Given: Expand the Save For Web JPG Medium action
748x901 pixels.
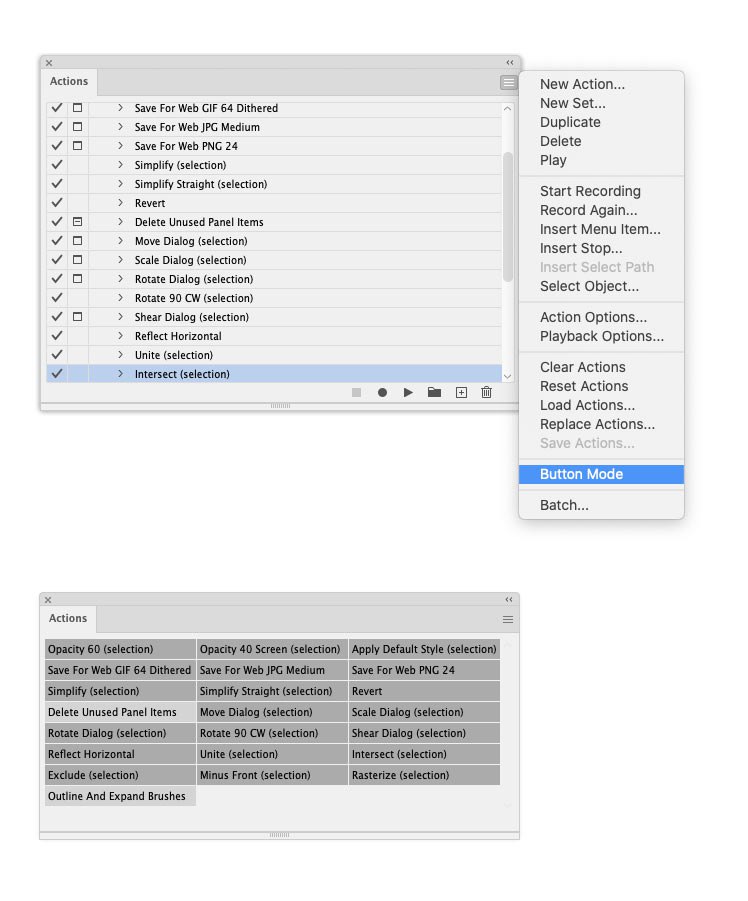Looking at the screenshot, I should click(x=120, y=127).
